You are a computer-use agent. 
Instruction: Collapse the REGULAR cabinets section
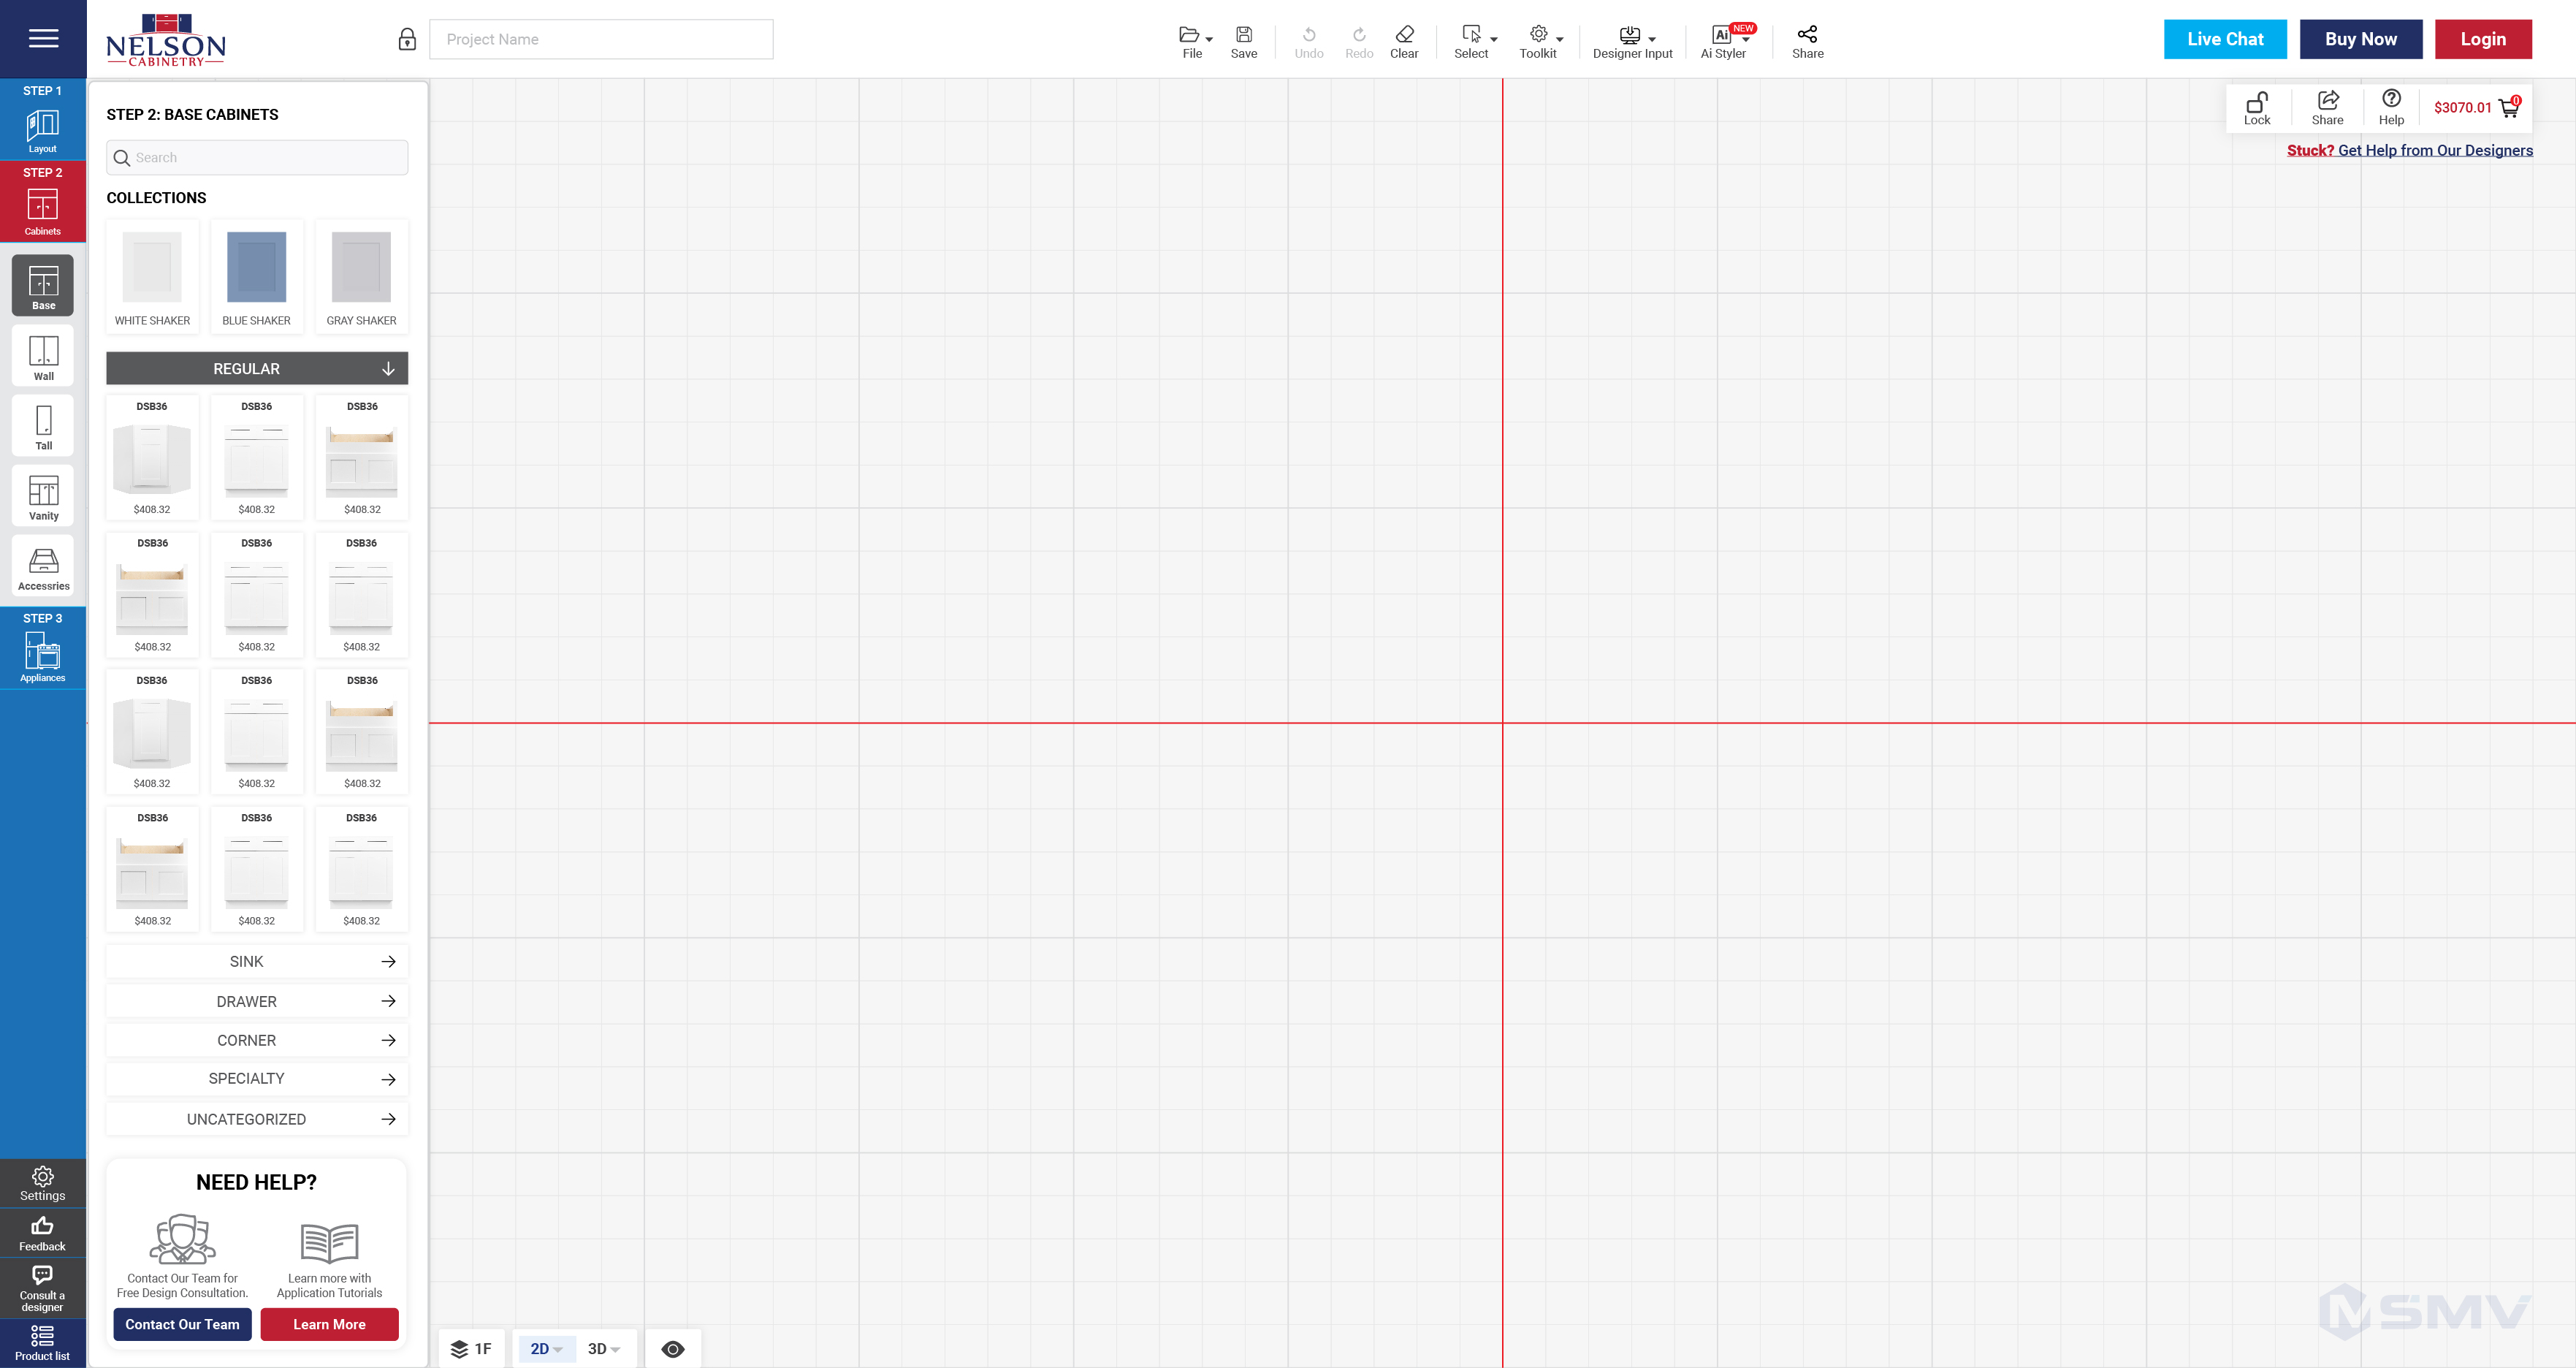[388, 368]
